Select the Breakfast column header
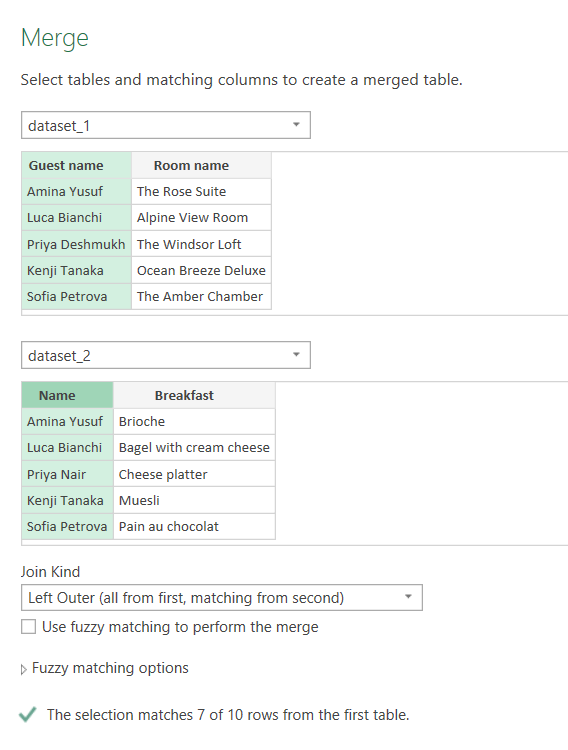 (x=194, y=395)
